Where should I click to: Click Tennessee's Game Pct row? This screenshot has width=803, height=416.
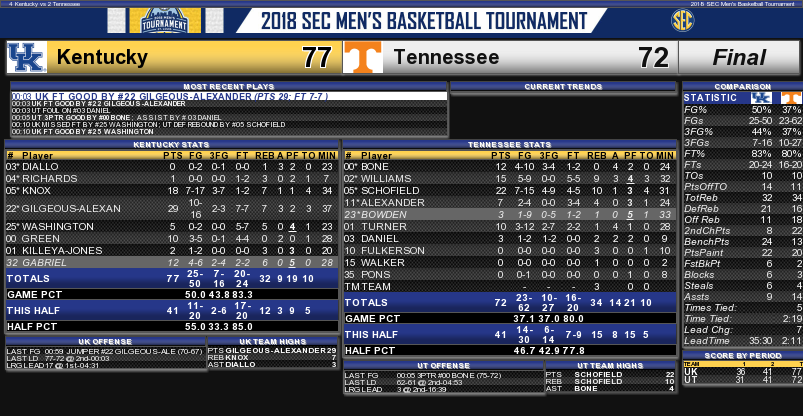[x=510, y=318]
